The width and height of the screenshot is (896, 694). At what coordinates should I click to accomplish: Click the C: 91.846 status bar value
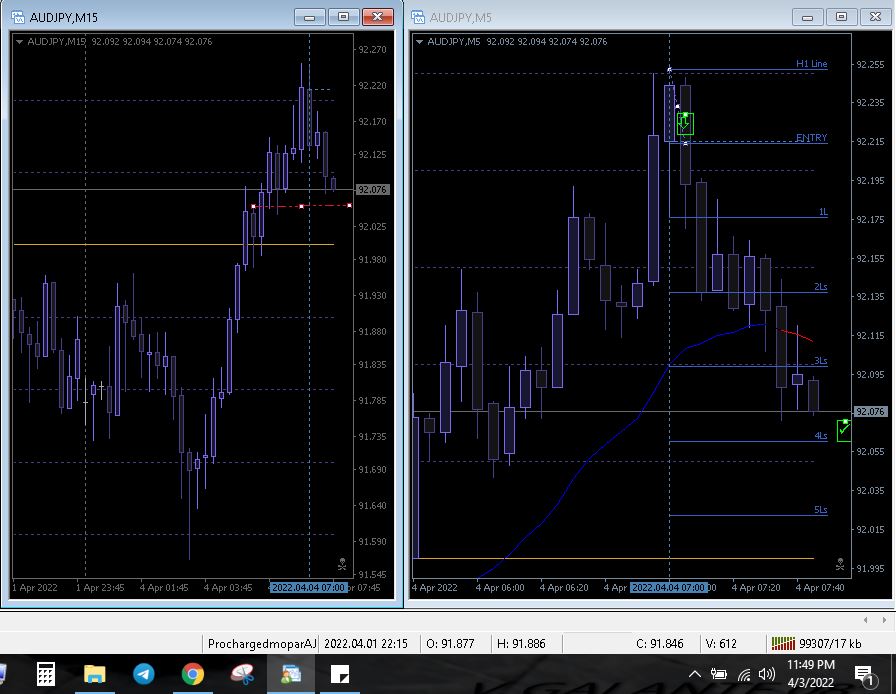point(659,644)
